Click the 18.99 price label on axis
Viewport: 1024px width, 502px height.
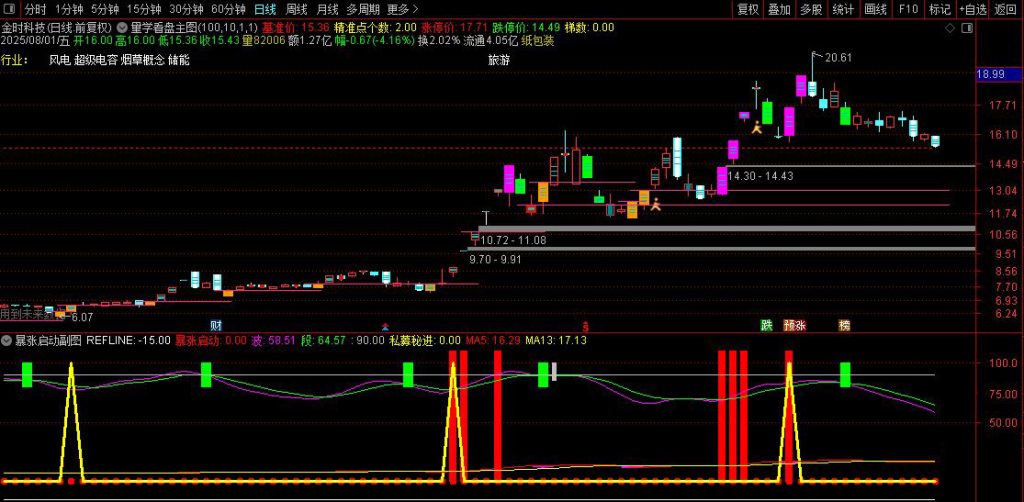click(x=990, y=75)
